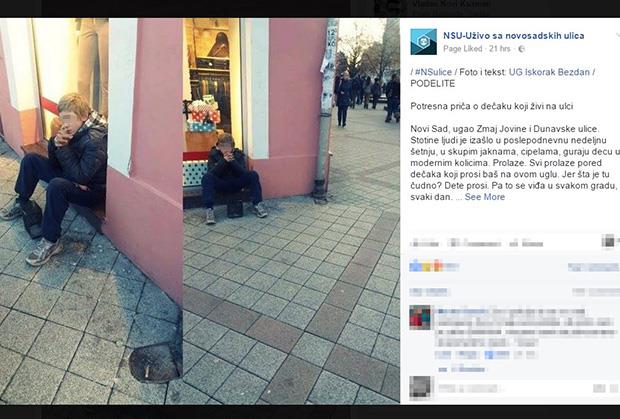The image size is (620, 419).
Task: View the wide street photo with pink building
Action: pos(291,211)
